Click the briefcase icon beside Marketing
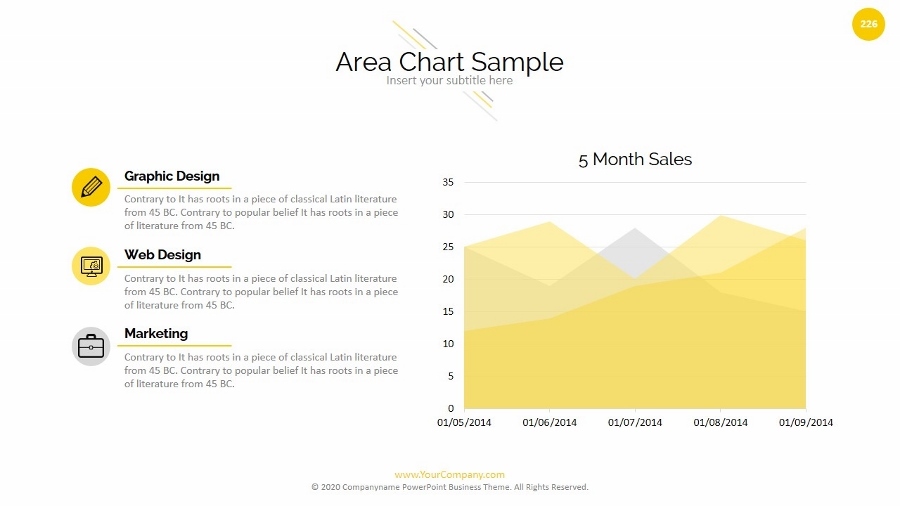This screenshot has height=506, width=900. 91,346
